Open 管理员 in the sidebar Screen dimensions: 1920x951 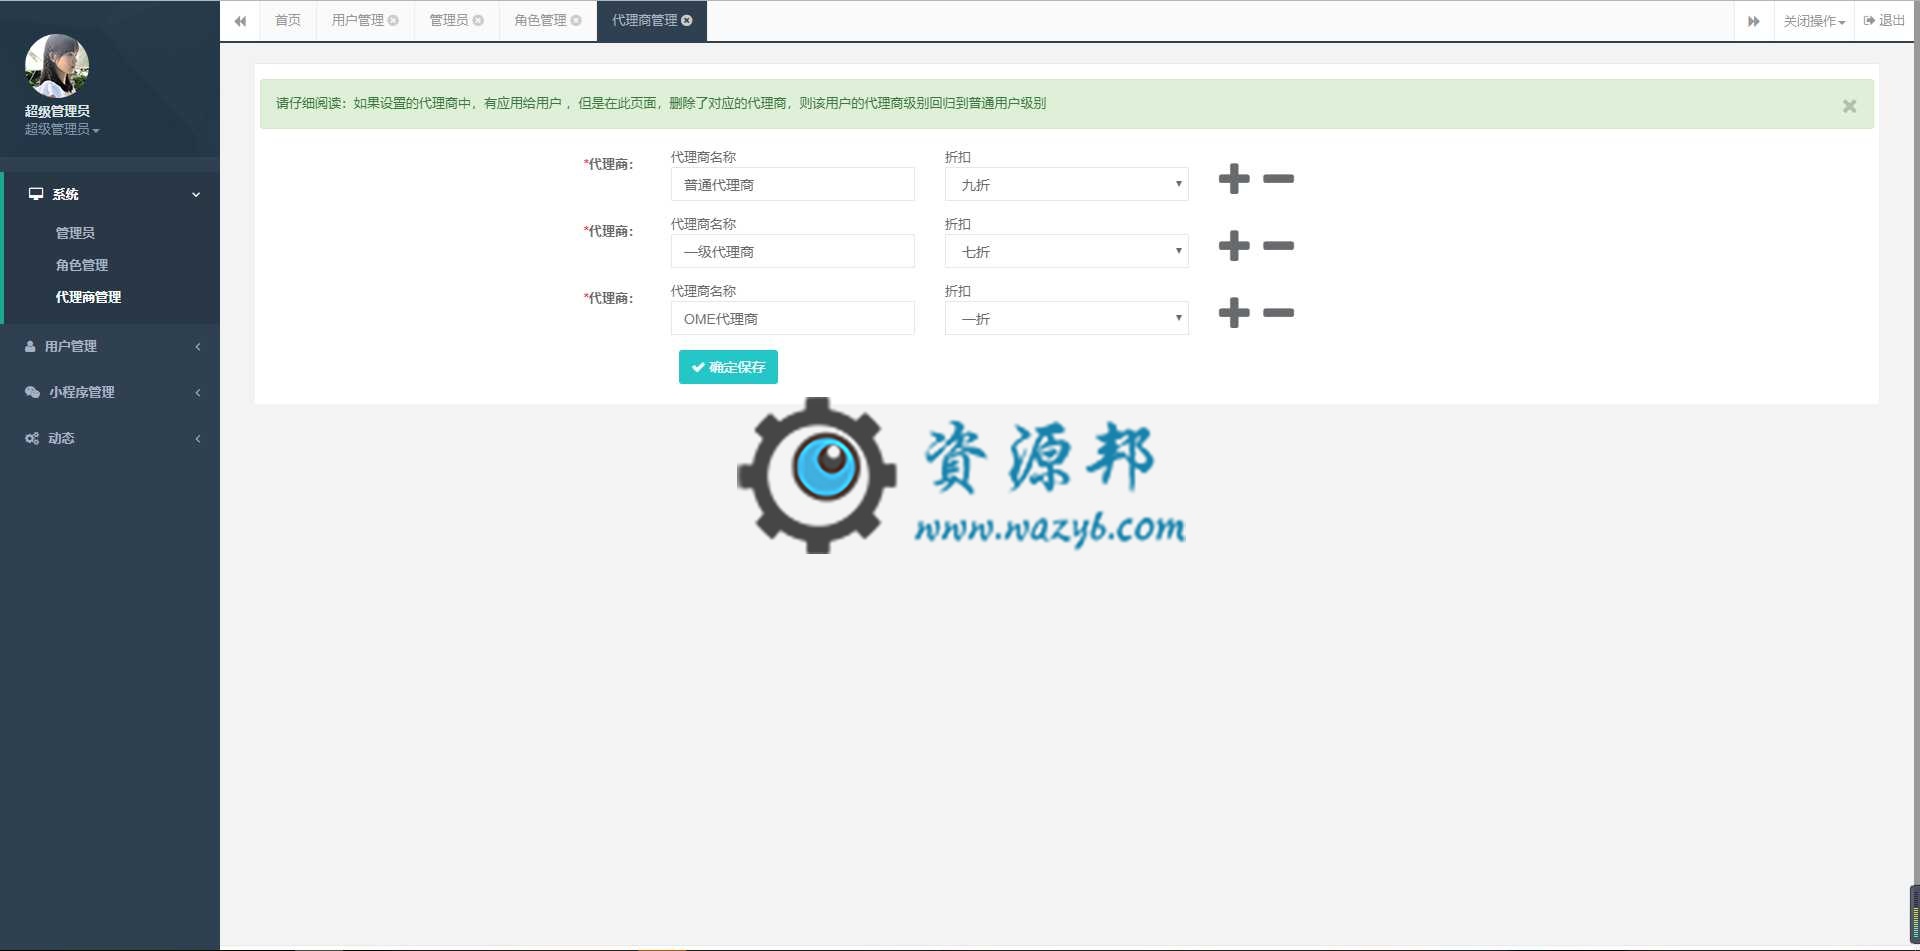[75, 233]
